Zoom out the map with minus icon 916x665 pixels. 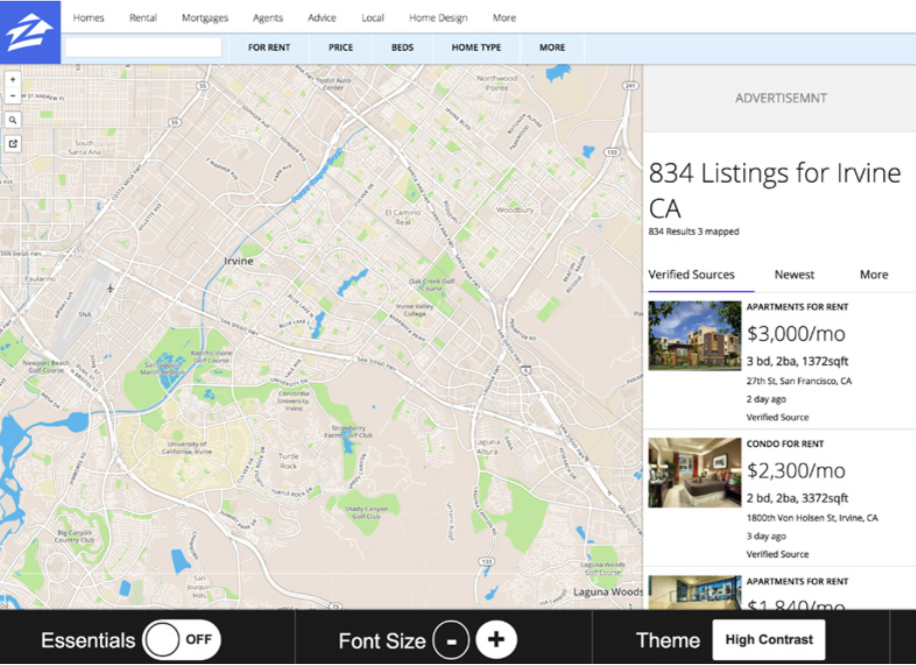coord(13,95)
